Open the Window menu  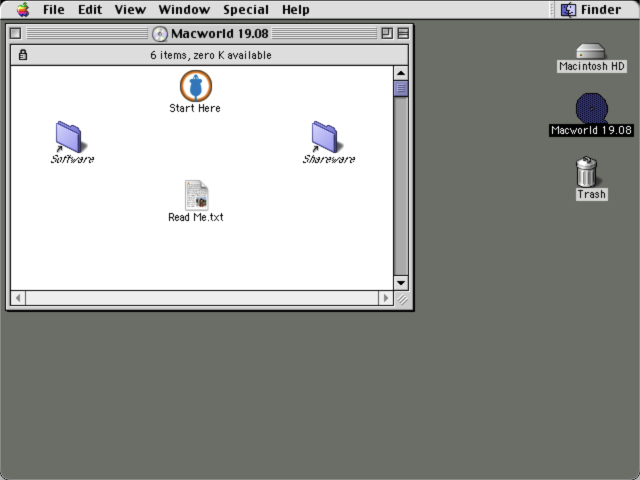click(x=184, y=9)
